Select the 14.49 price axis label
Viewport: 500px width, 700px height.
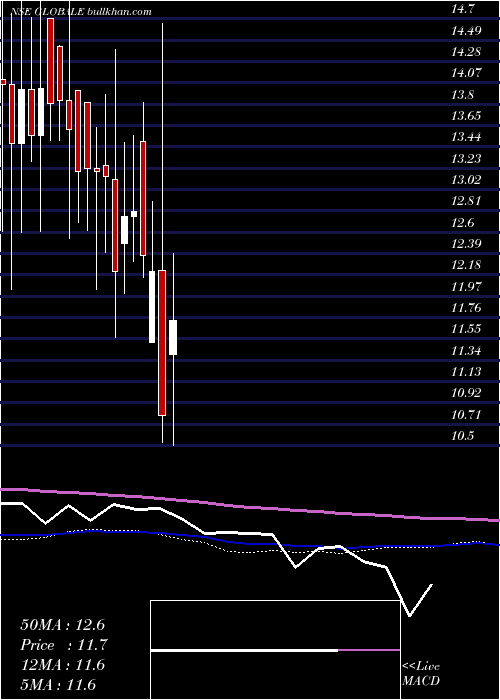(466, 30)
